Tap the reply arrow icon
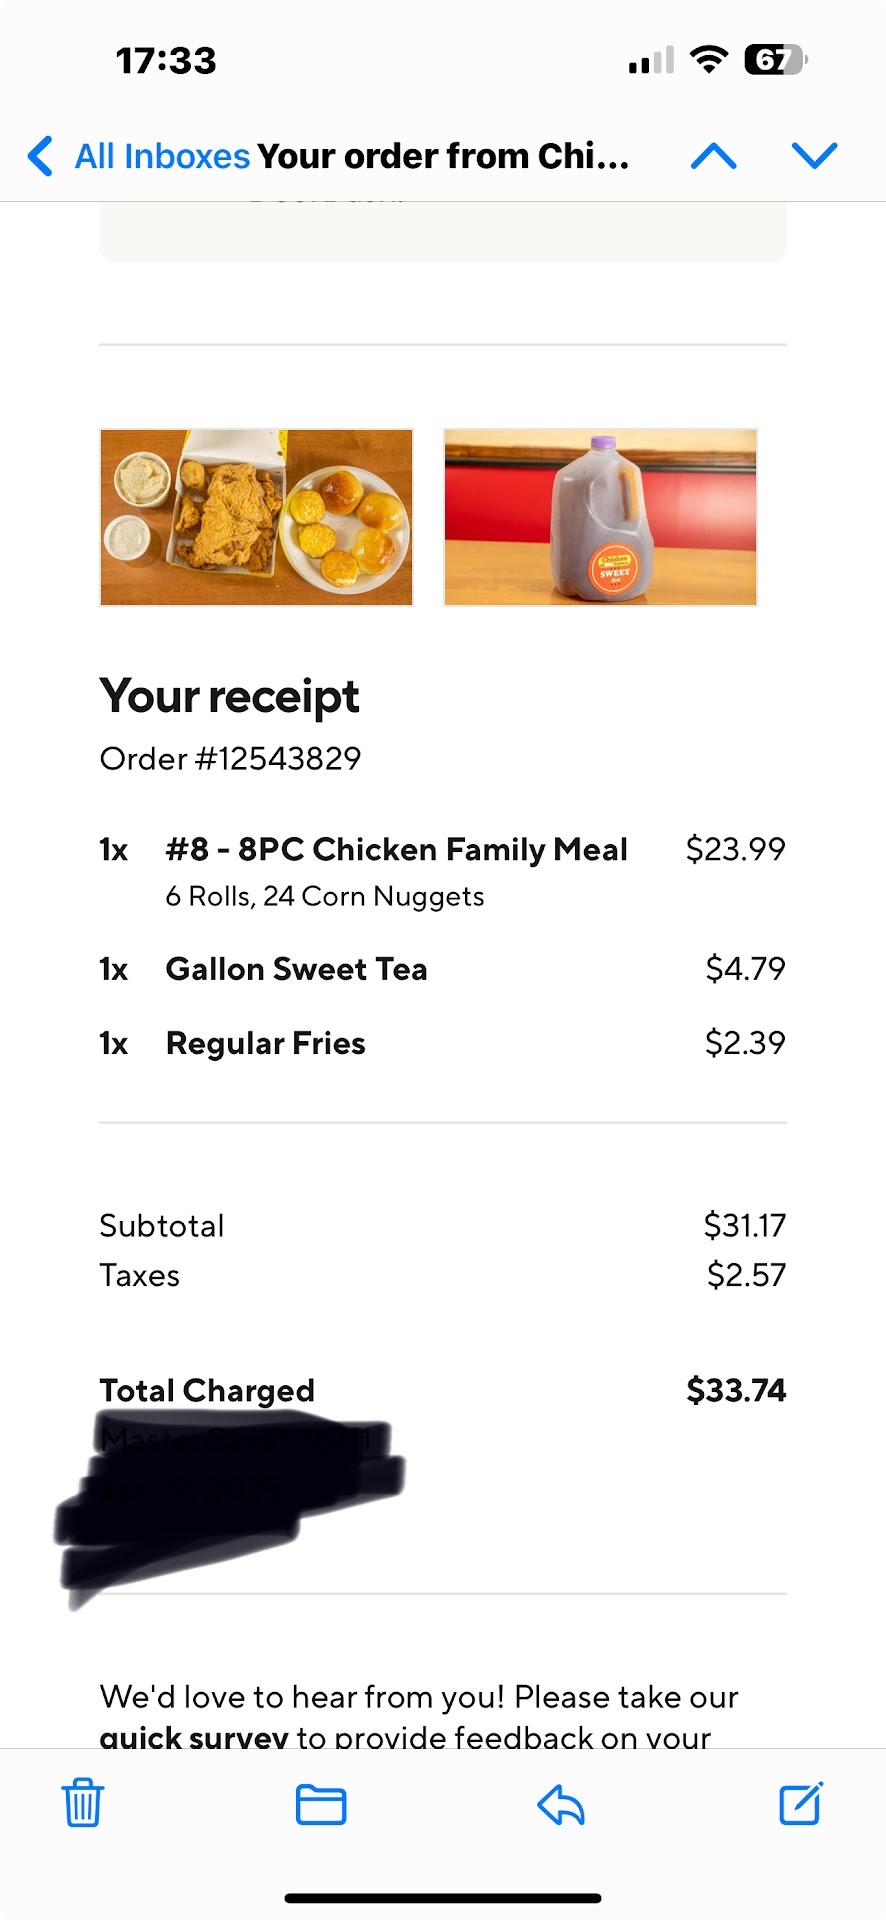886x1920 pixels. click(561, 1805)
